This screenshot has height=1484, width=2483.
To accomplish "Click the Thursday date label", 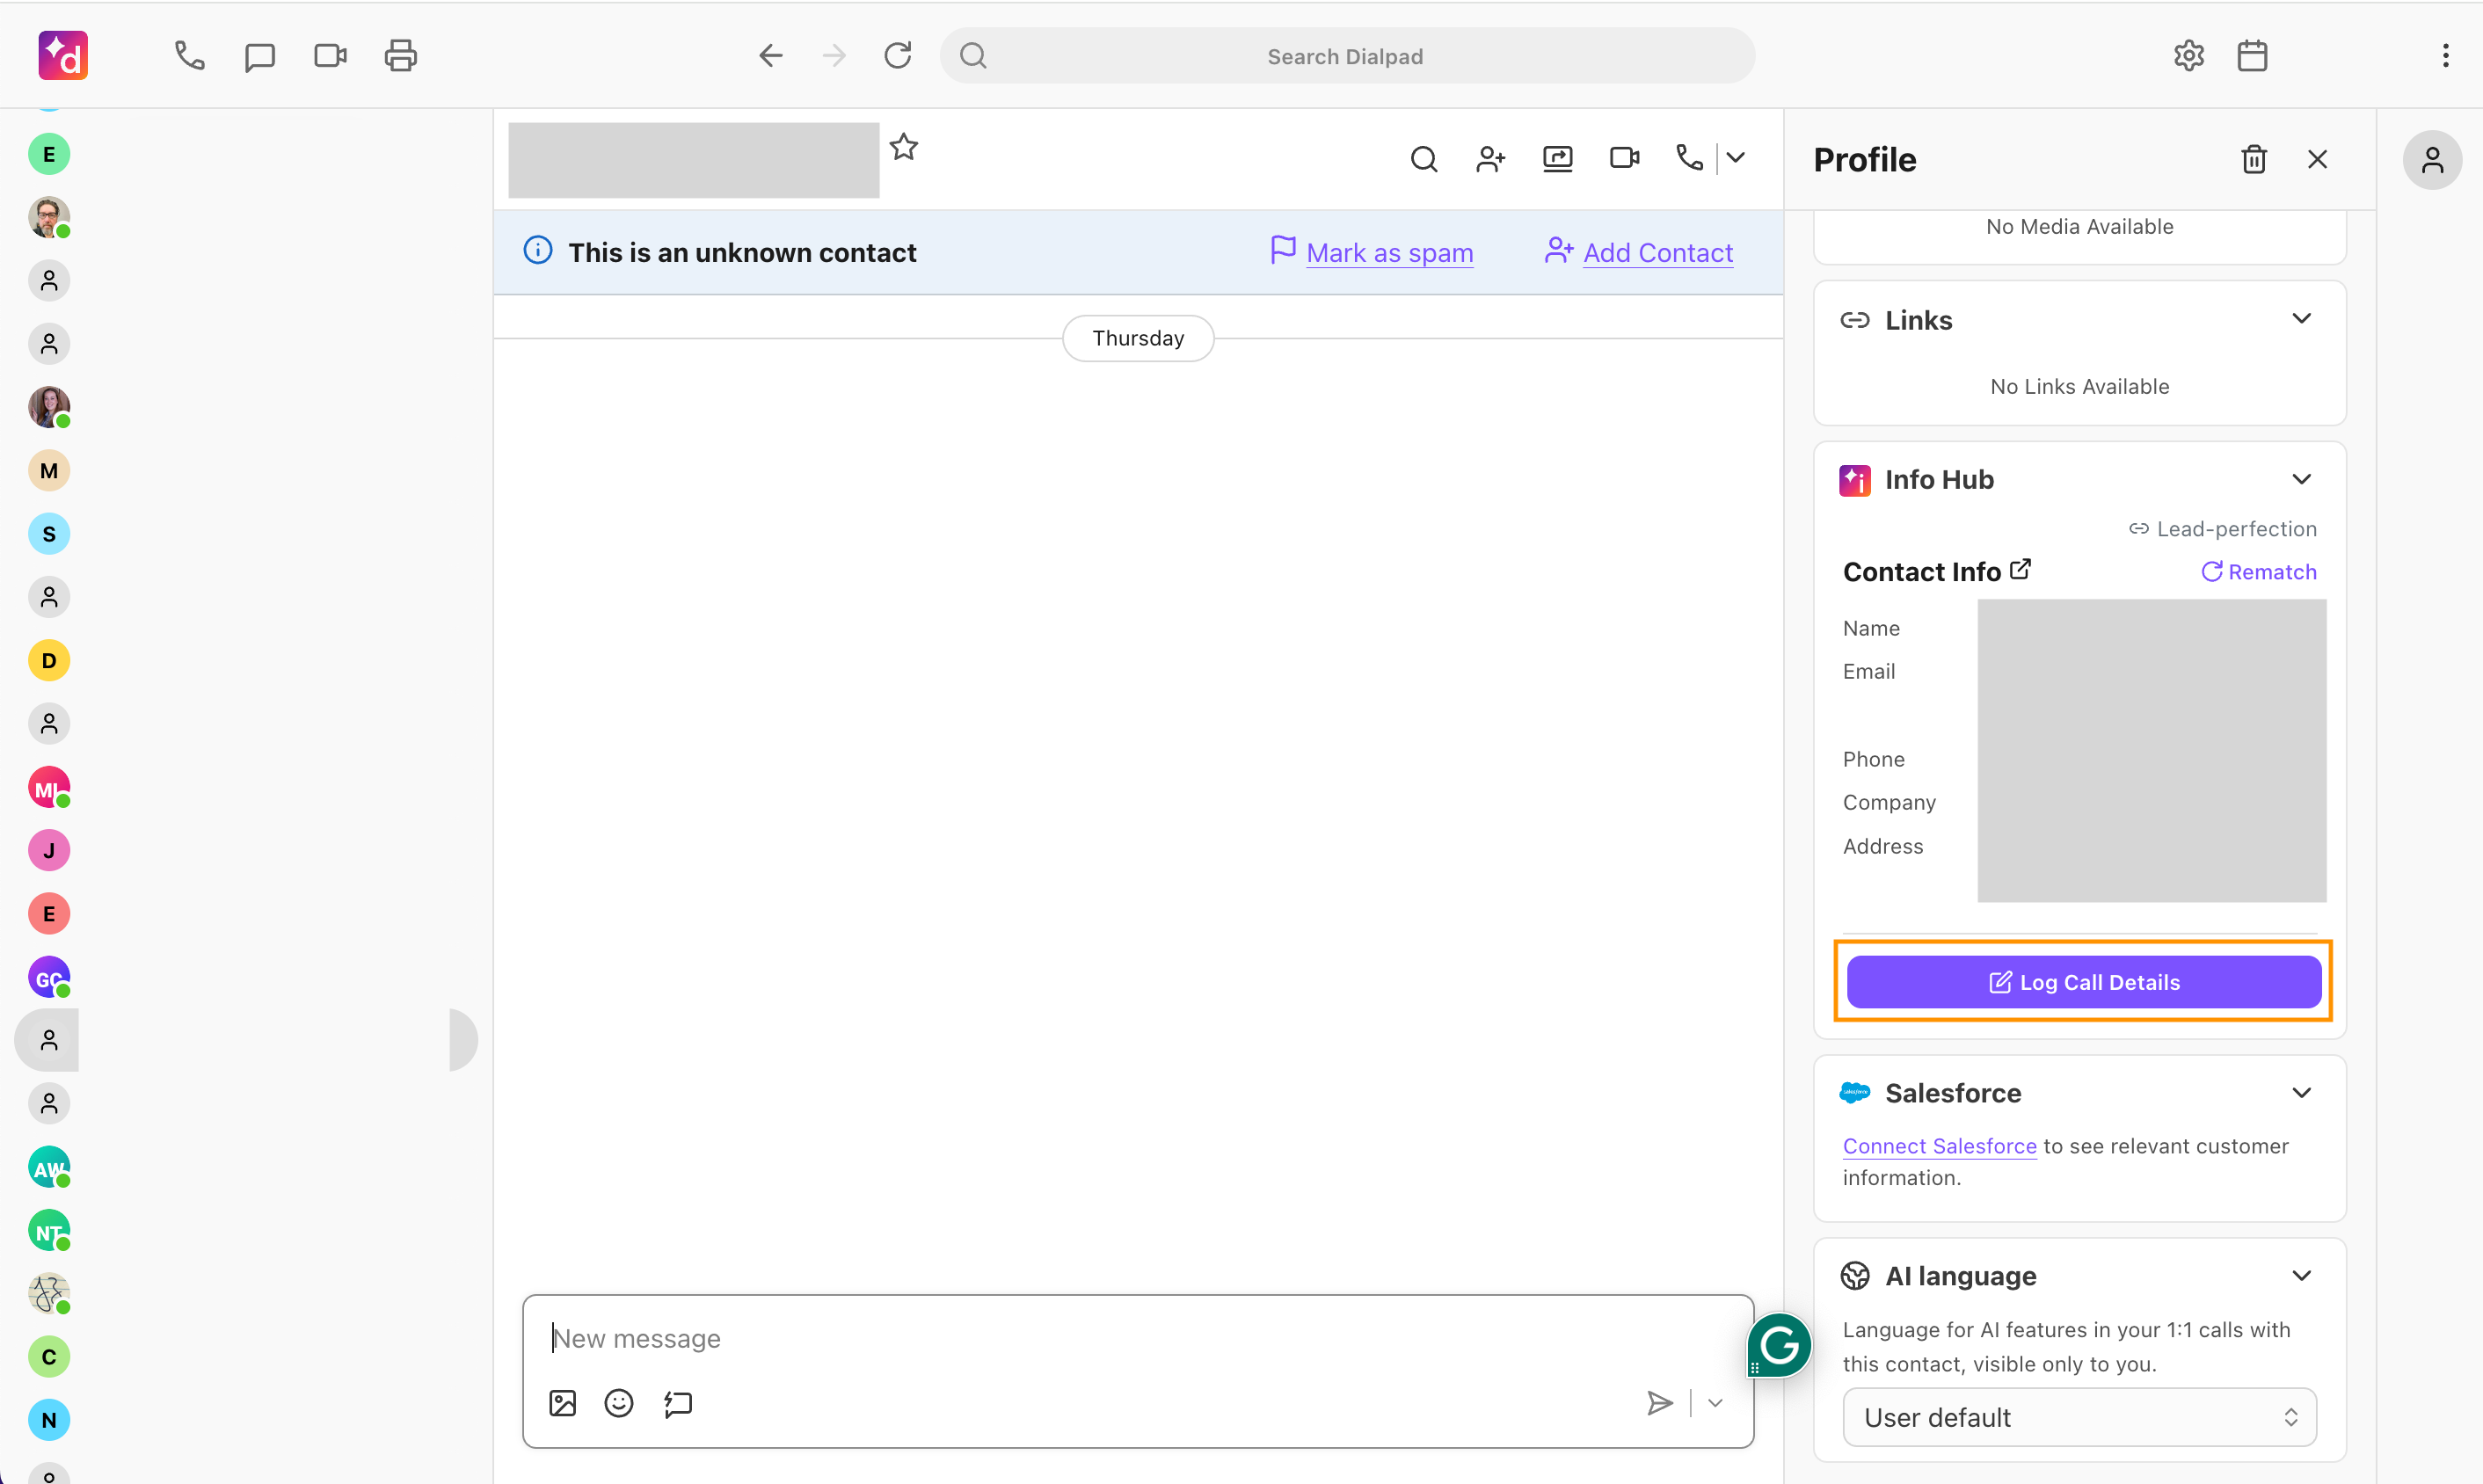I will click(1138, 338).
